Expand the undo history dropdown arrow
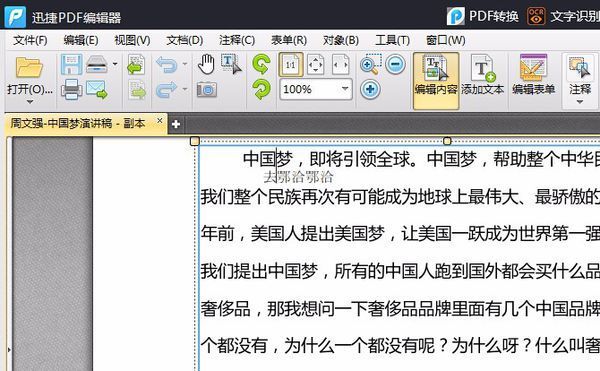The width and height of the screenshot is (600, 371). point(185,64)
